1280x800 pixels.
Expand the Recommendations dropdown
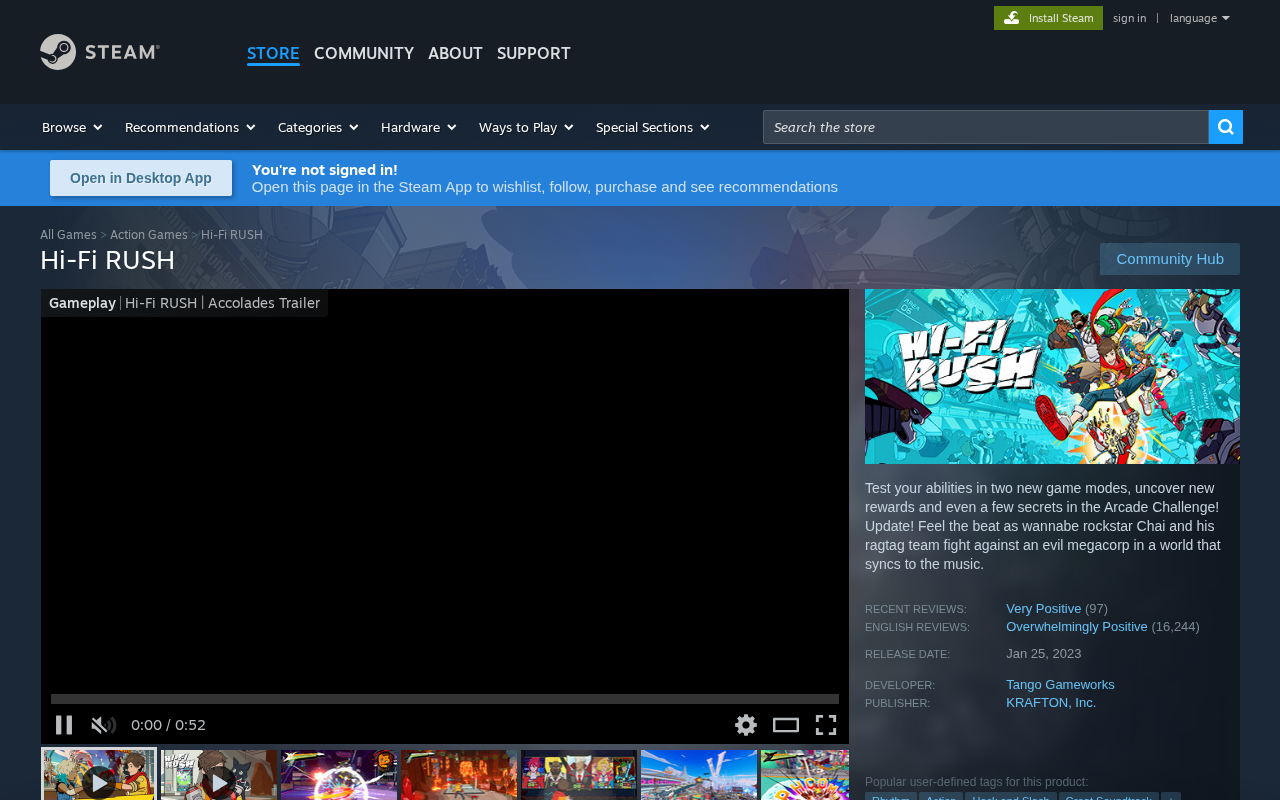[190, 127]
